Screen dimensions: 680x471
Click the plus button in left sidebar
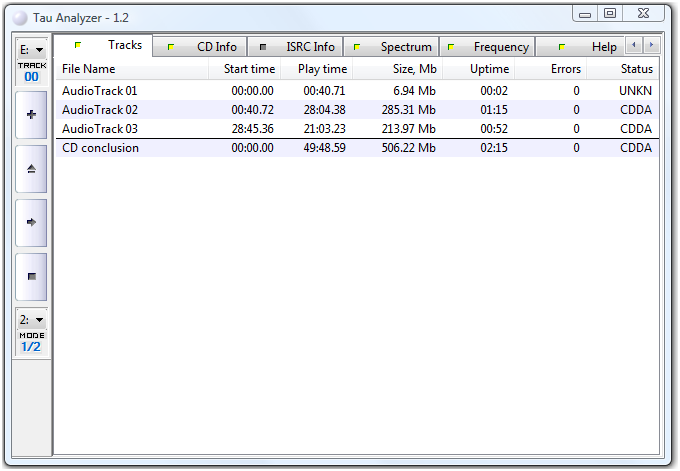tap(31, 115)
